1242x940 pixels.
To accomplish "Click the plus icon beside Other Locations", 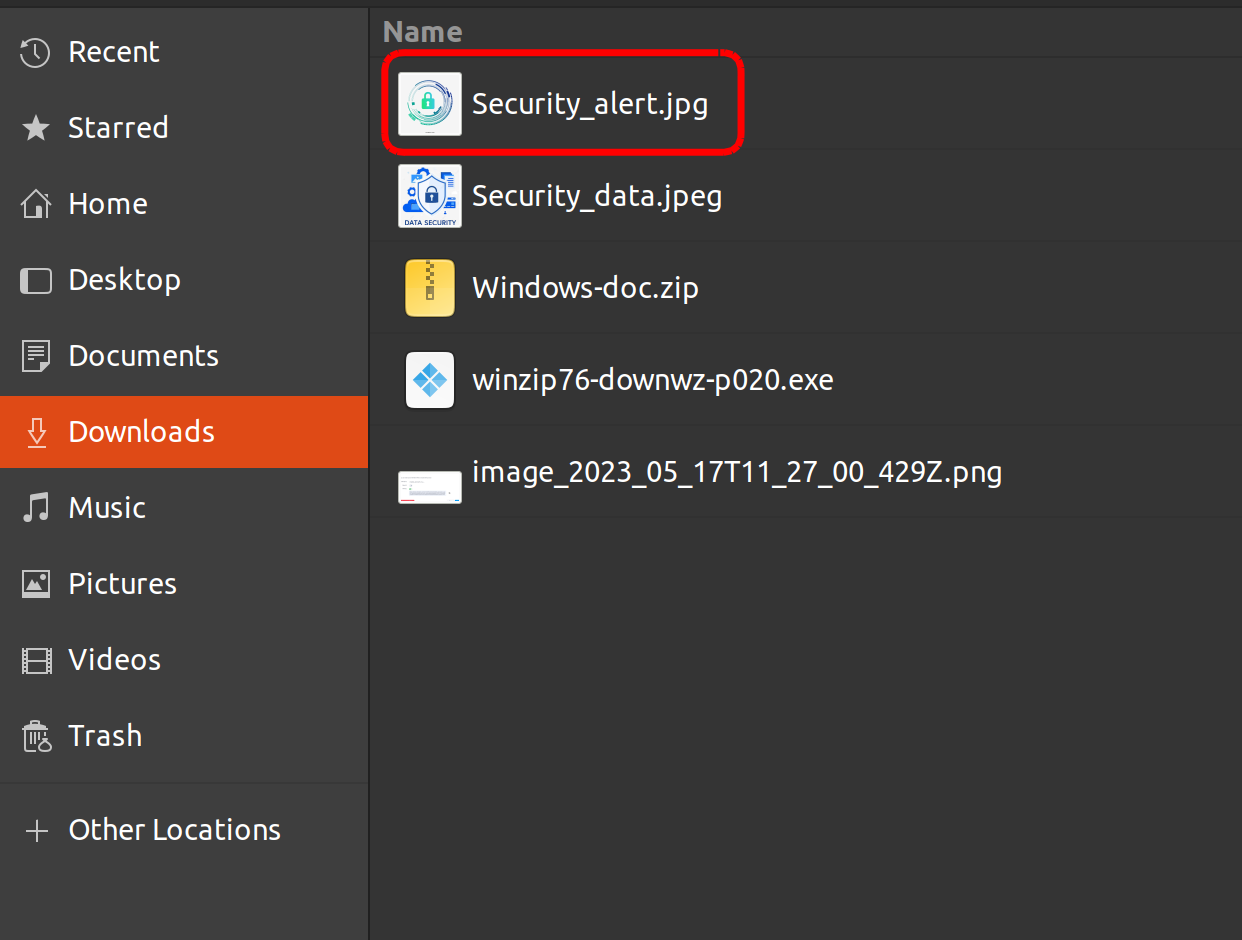I will point(36,830).
